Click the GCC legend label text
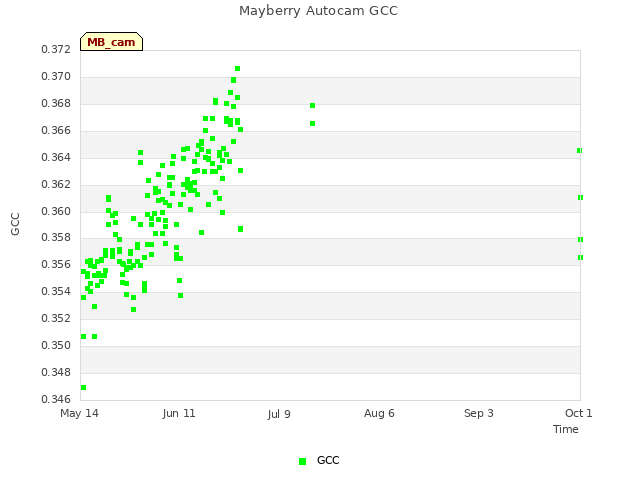Image resolution: width=640 pixels, height=480 pixels. click(x=328, y=460)
